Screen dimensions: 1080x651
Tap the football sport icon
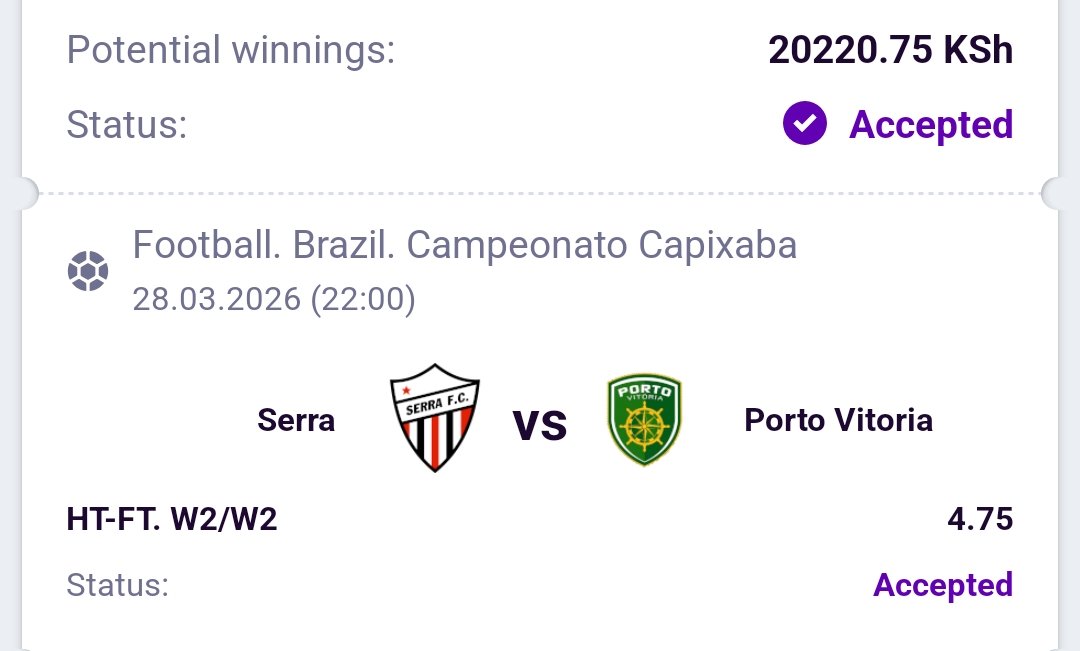87,272
